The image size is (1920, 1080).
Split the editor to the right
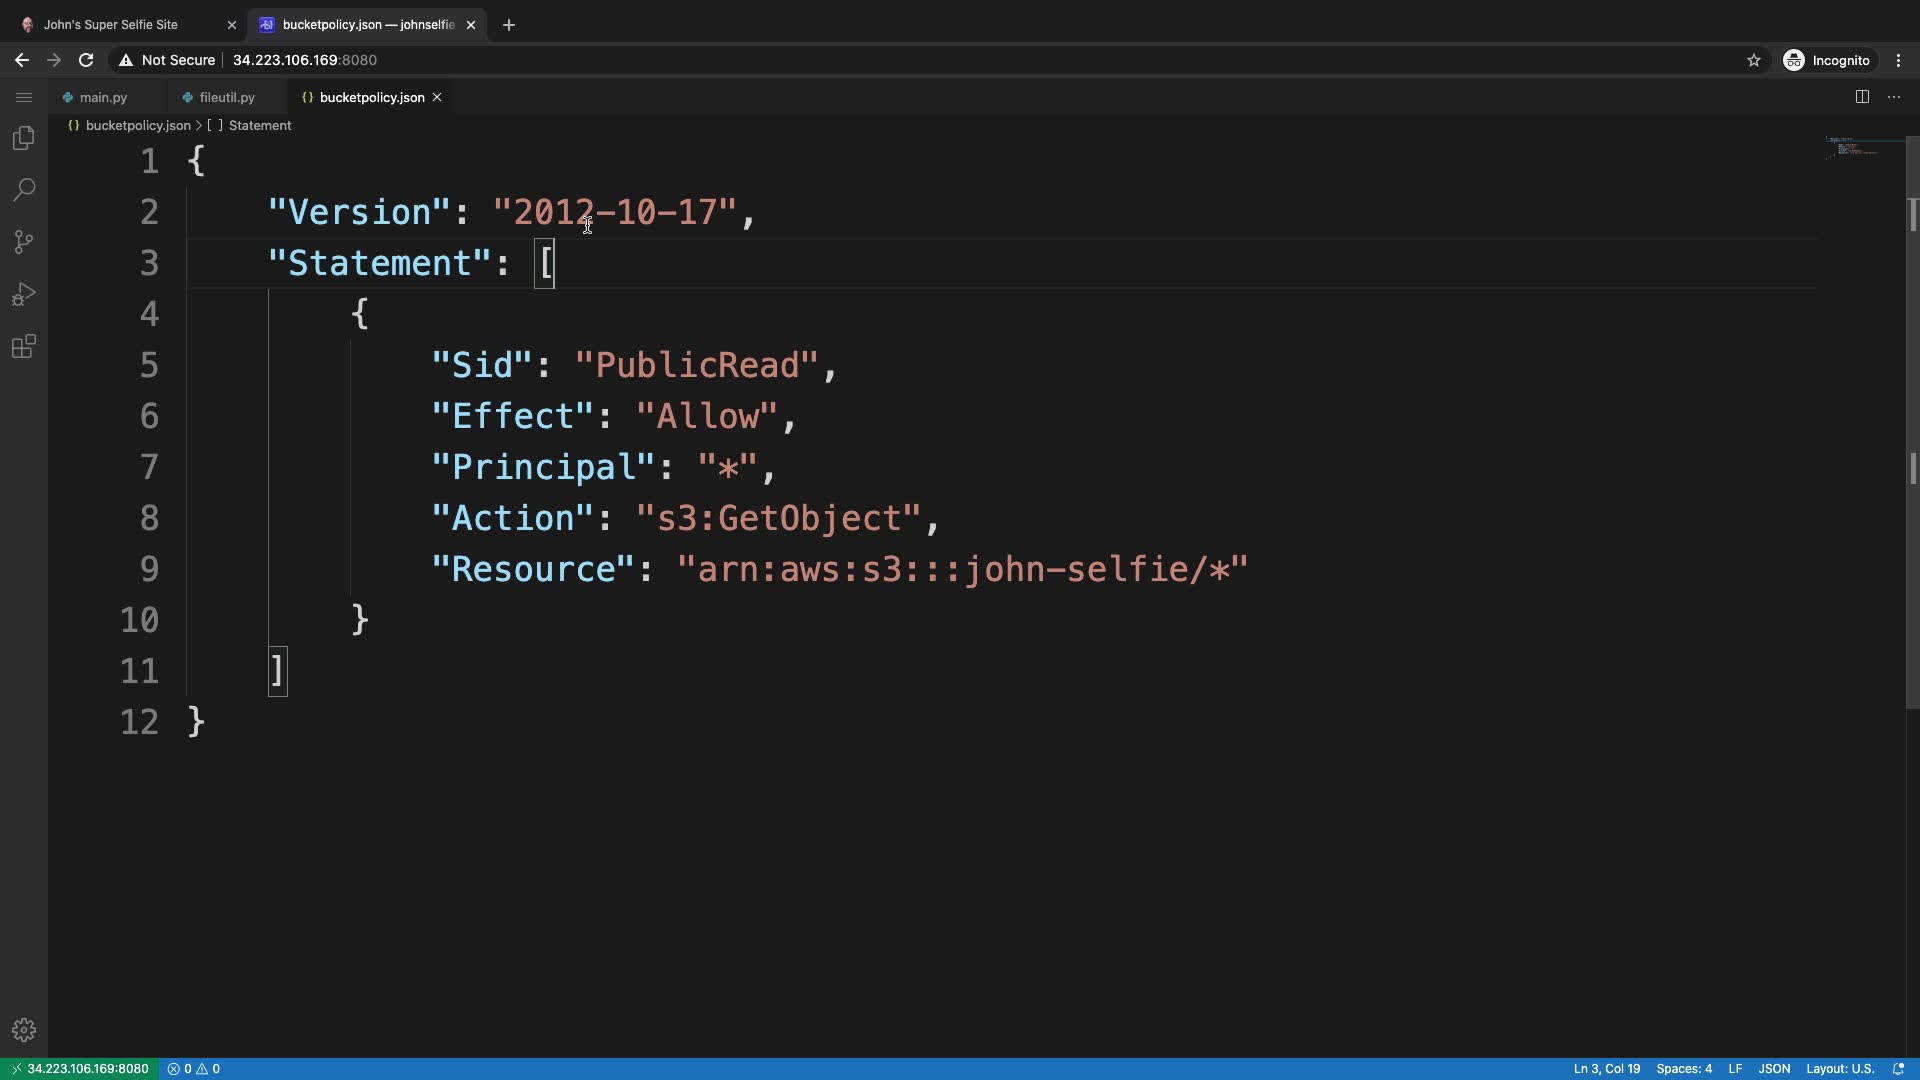pos(1862,97)
